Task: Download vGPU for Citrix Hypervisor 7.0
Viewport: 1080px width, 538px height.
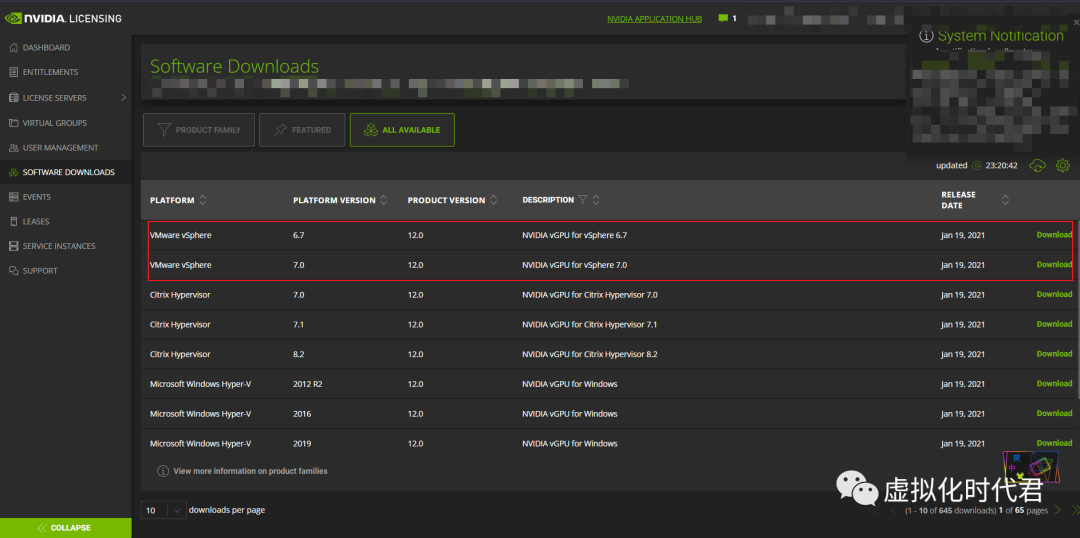Action: tap(1055, 294)
